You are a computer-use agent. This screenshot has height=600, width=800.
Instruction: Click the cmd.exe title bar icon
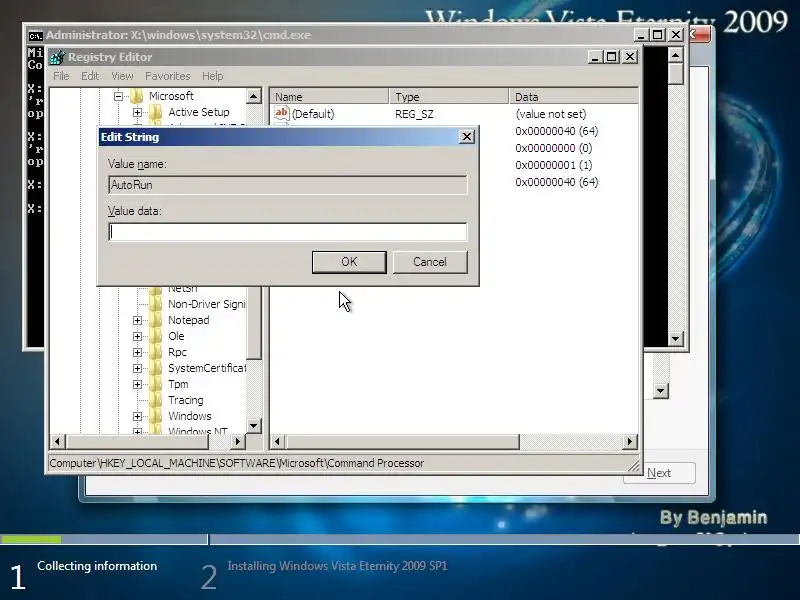pos(35,36)
